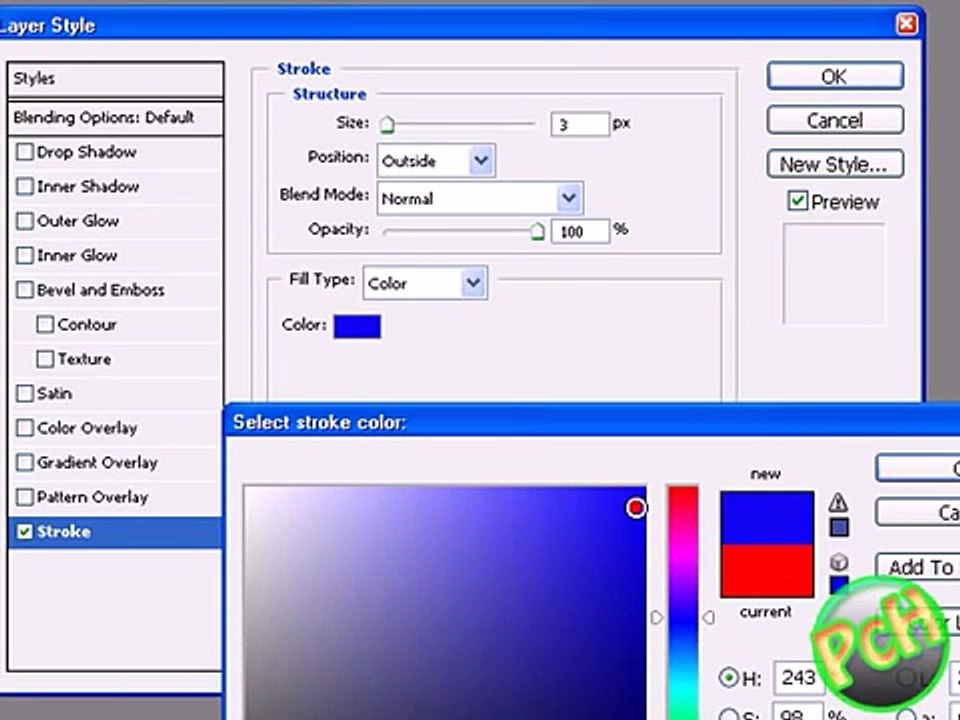Enable the Pattern Overlay checkbox
960x720 pixels.
(x=24, y=497)
